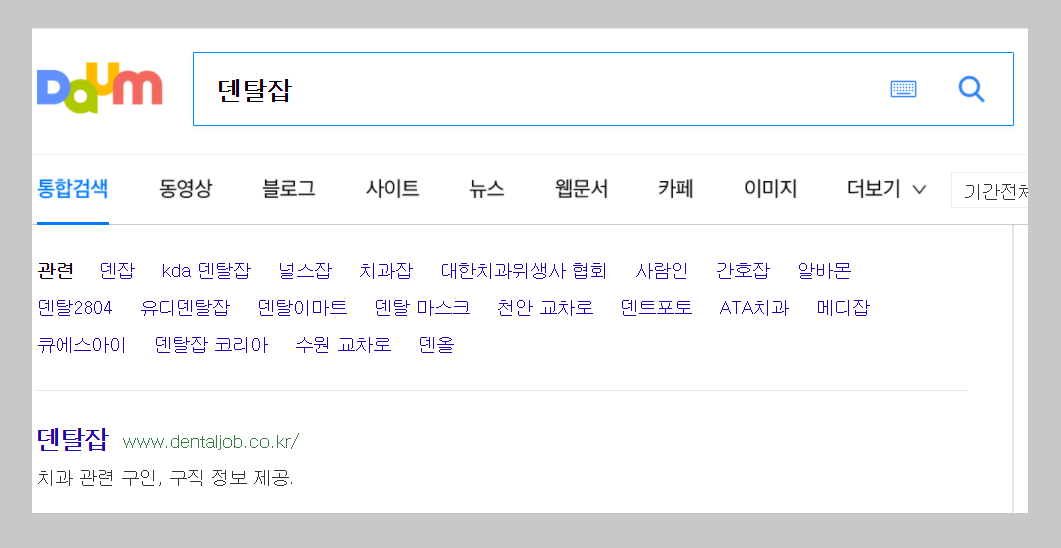Click related keyword 사람인

click(661, 271)
